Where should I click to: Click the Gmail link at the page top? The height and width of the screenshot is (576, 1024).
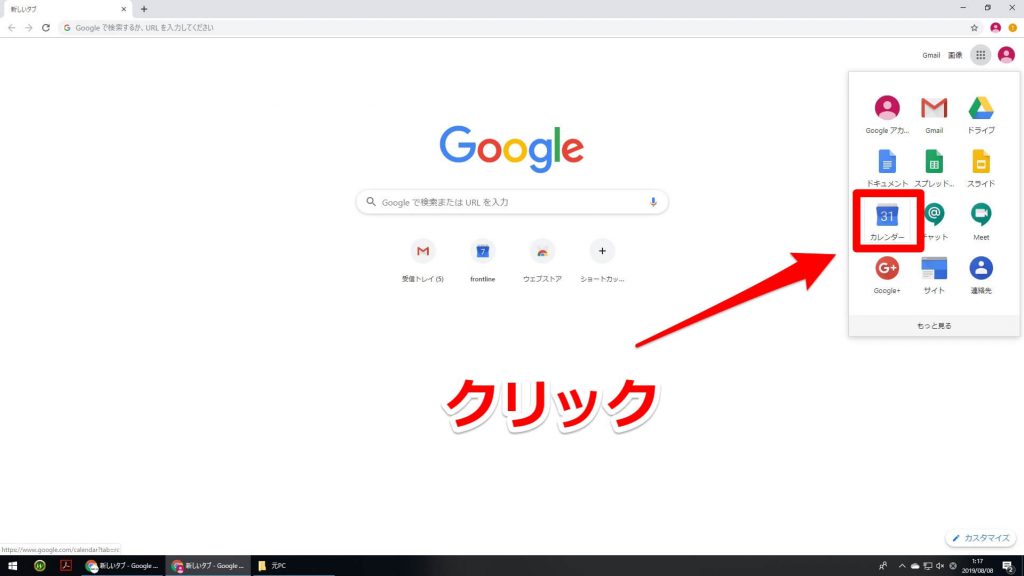[x=931, y=56]
